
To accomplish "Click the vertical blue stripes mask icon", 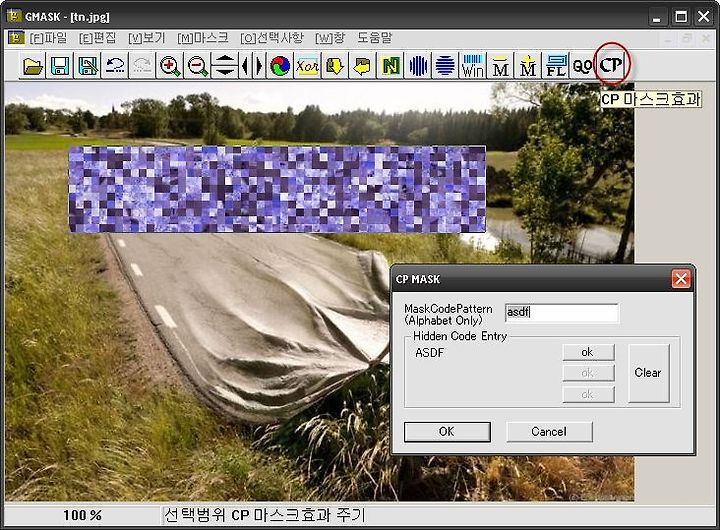I will 418,66.
